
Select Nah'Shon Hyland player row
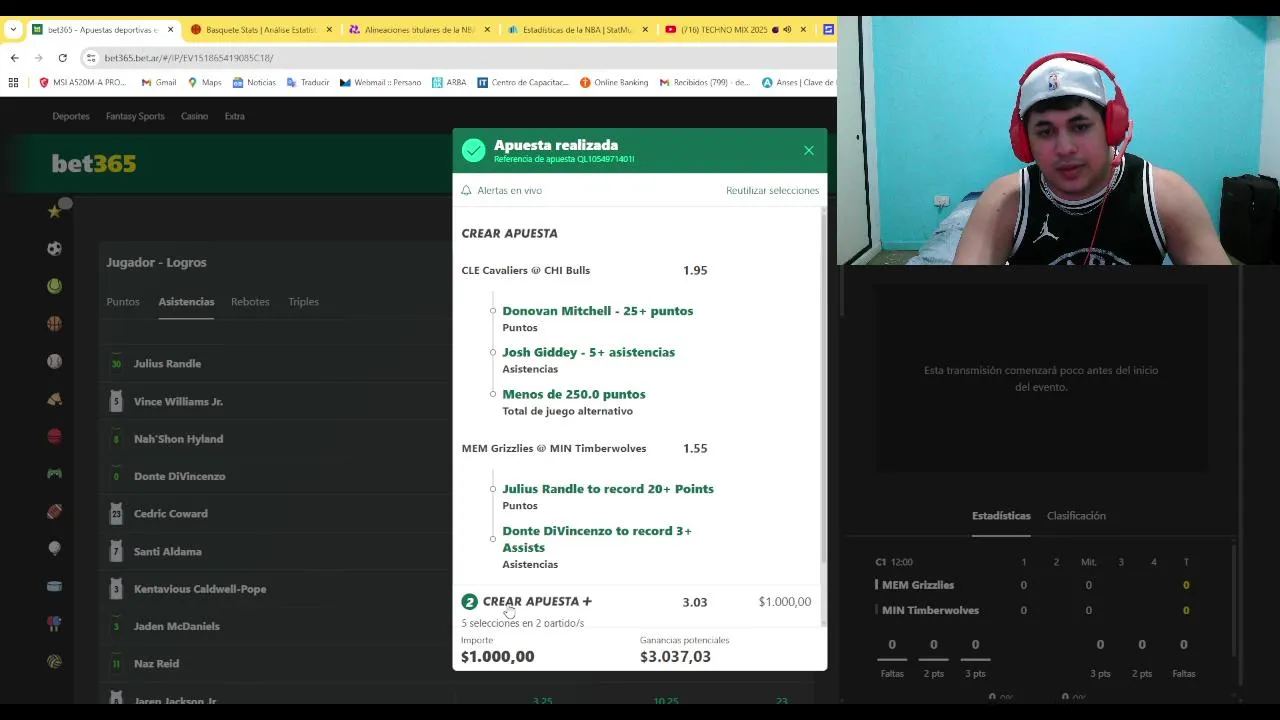pyautogui.click(x=276, y=439)
